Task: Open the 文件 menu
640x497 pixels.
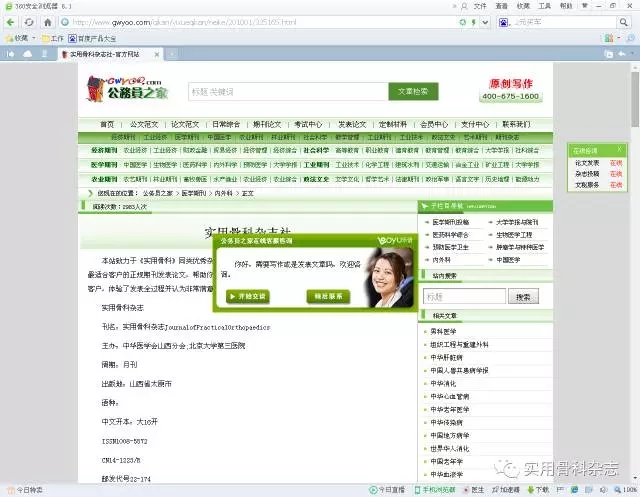Action: (480, 6)
